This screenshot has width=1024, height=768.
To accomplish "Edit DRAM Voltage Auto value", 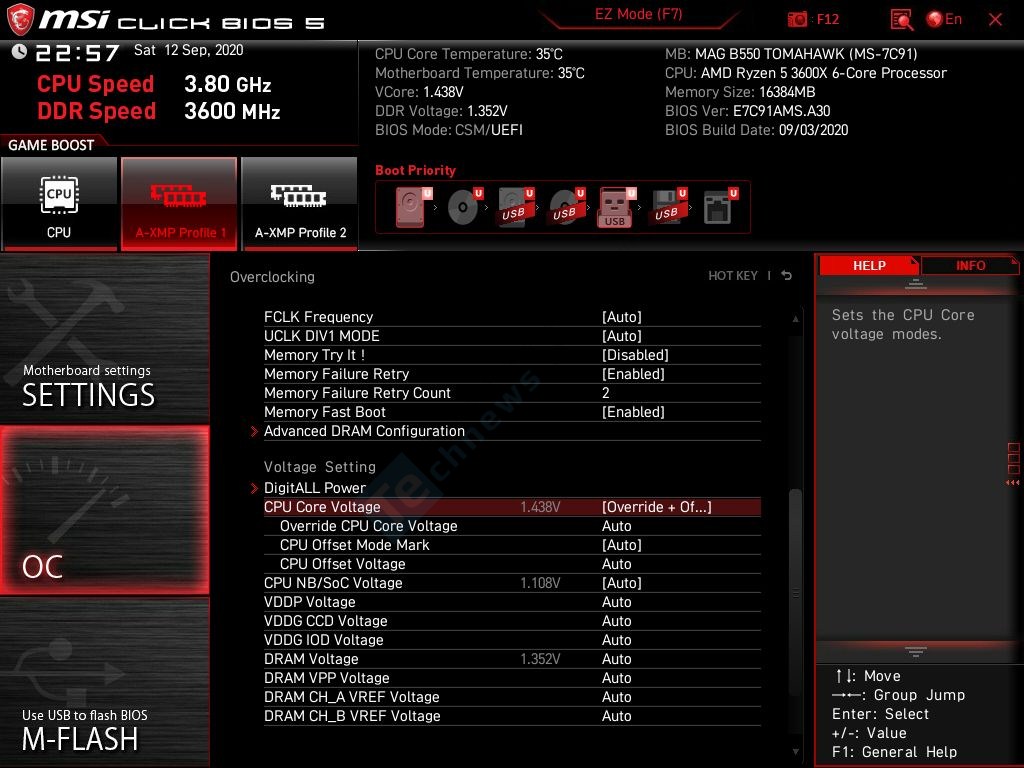I will (x=616, y=659).
